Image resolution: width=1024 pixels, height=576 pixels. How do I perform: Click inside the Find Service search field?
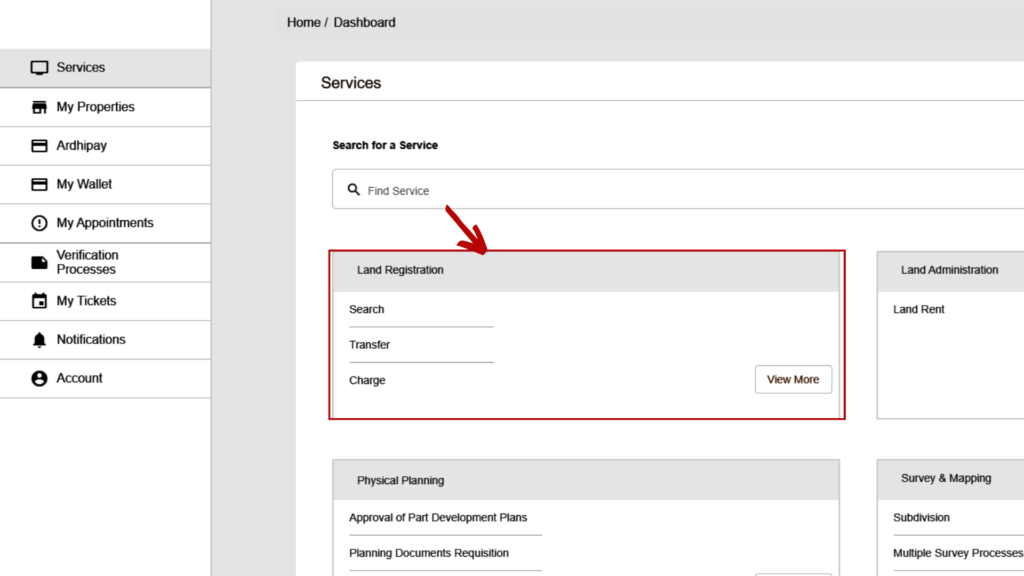point(678,189)
